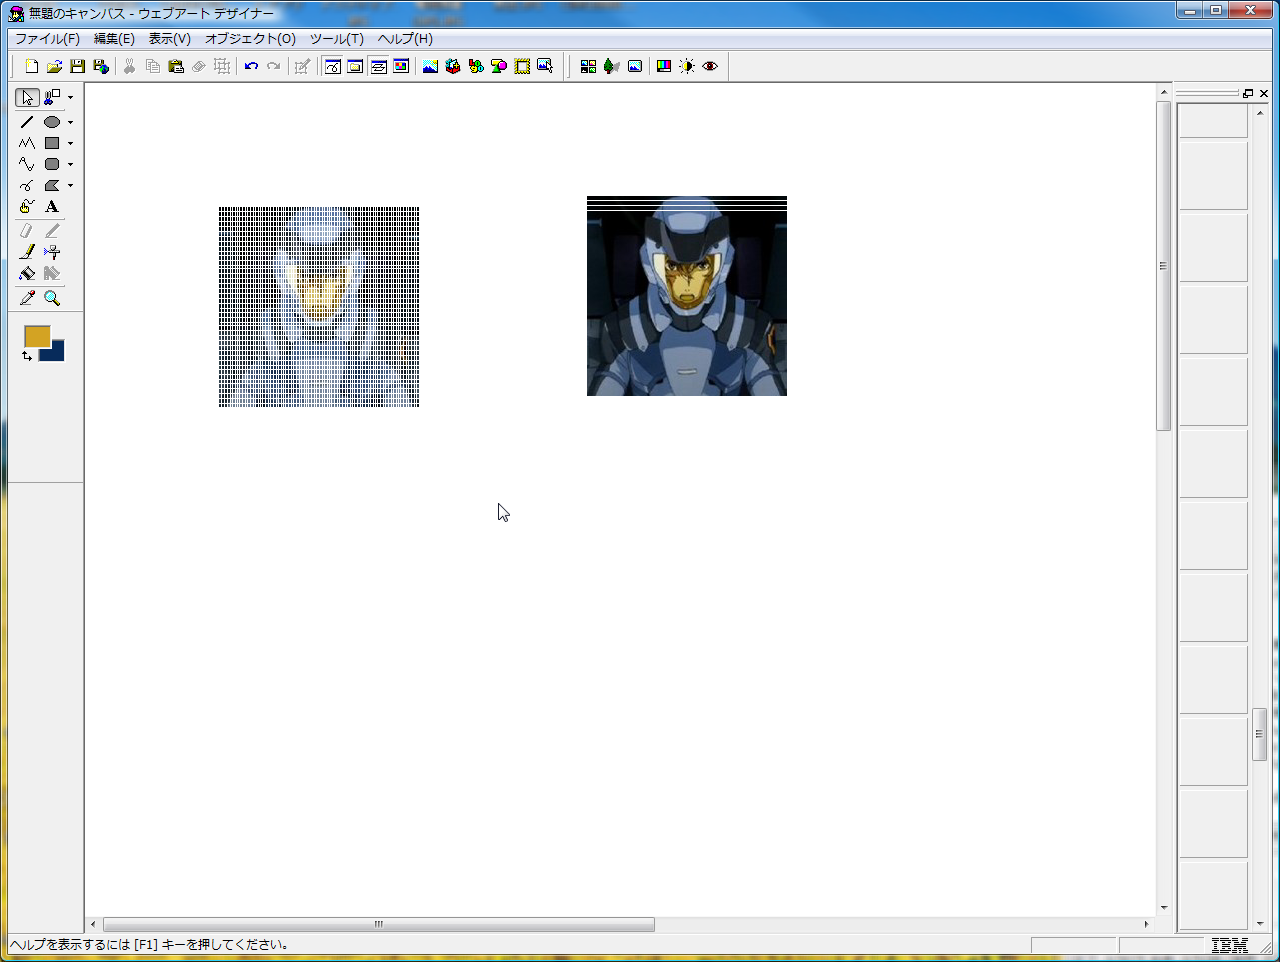Screen dimensions: 1280x962
Task: Float the right side panel window
Action: click(x=1248, y=93)
